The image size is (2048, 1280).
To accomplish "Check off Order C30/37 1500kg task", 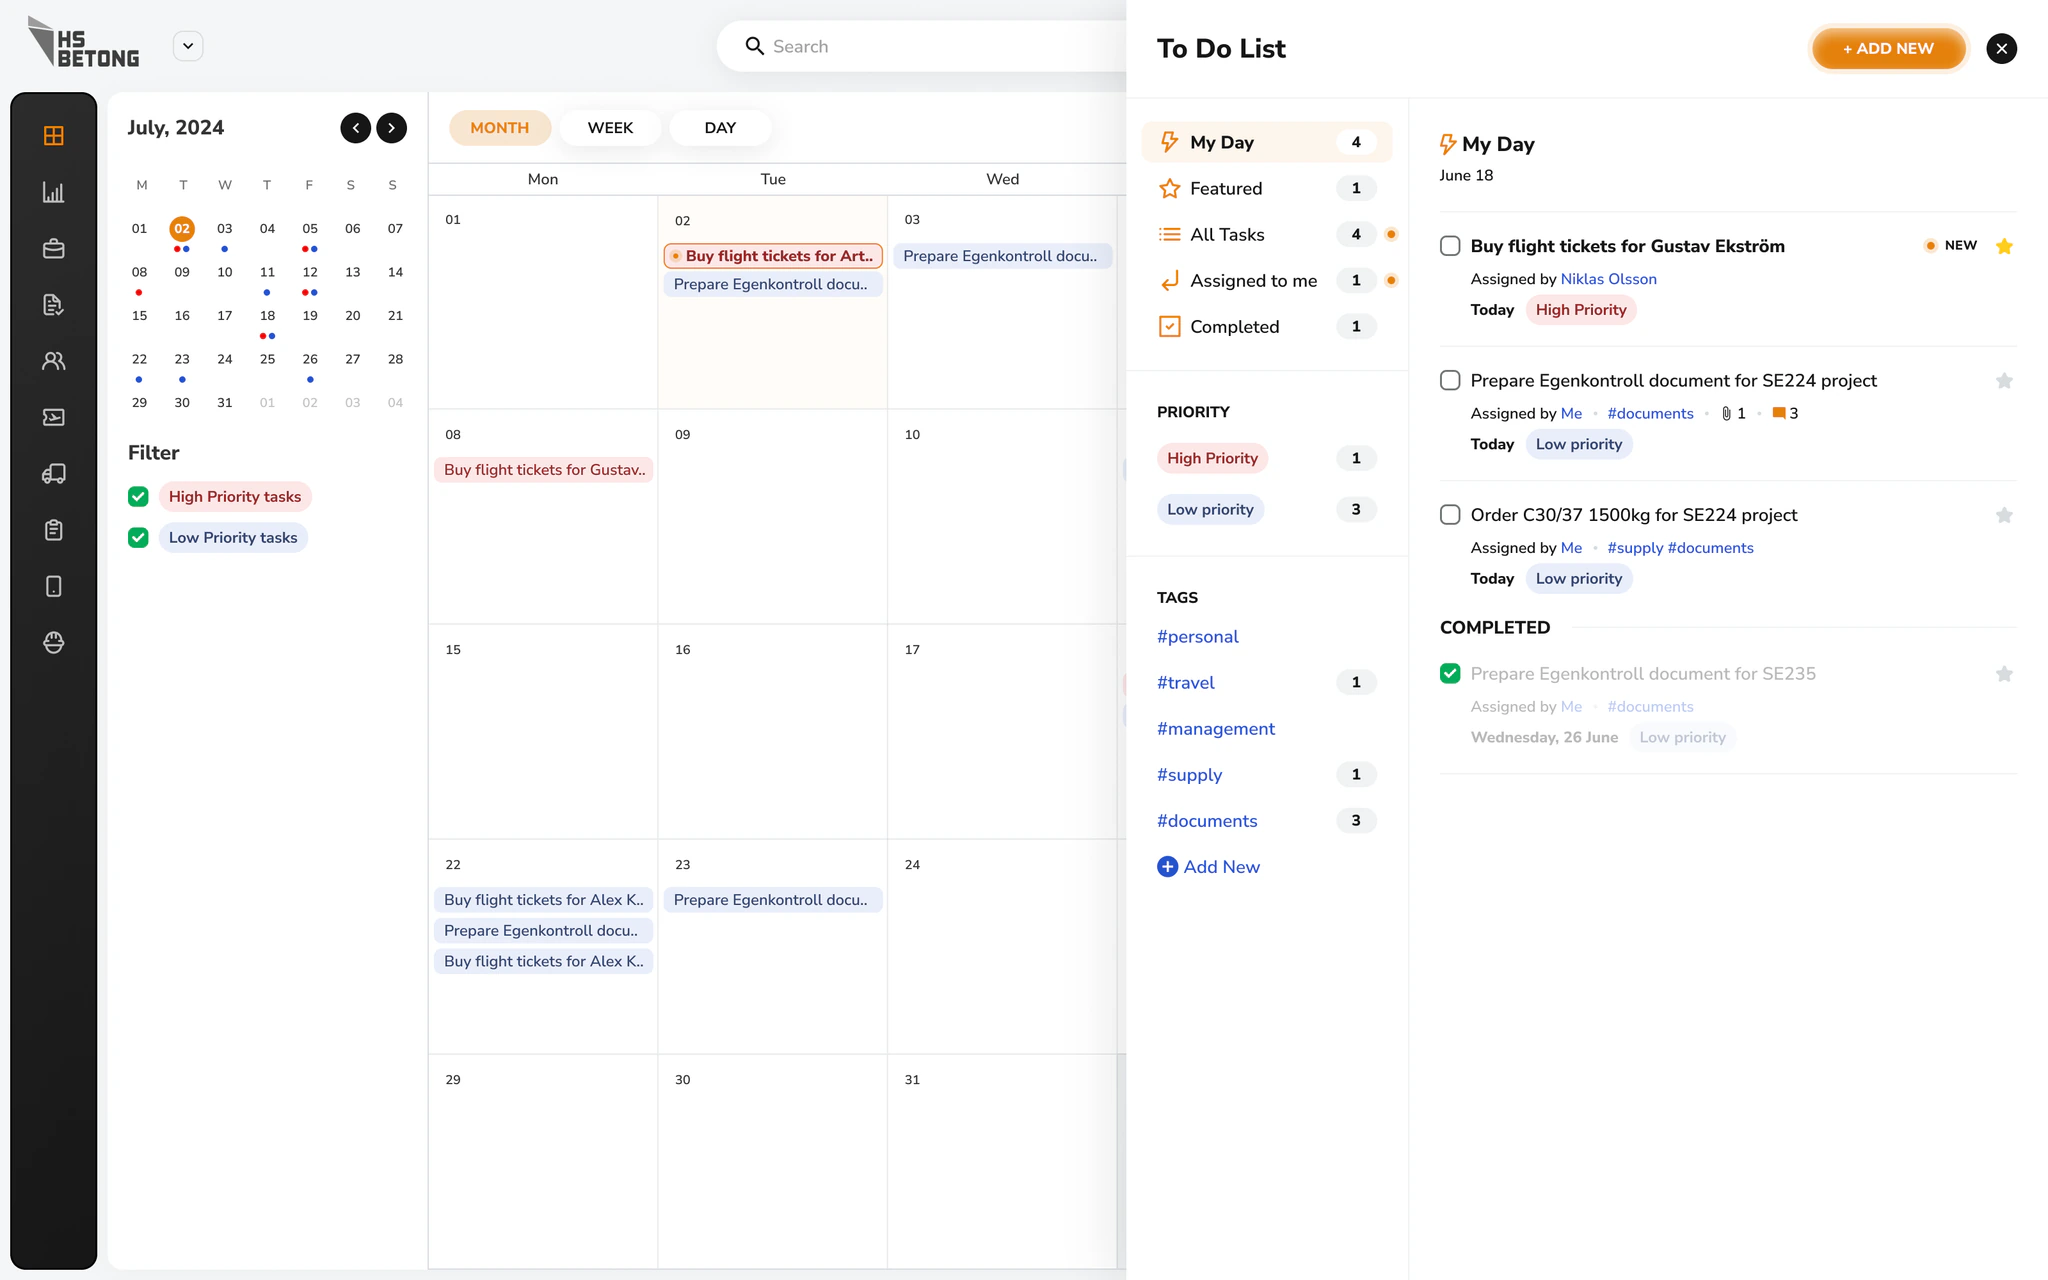I will tap(1450, 515).
